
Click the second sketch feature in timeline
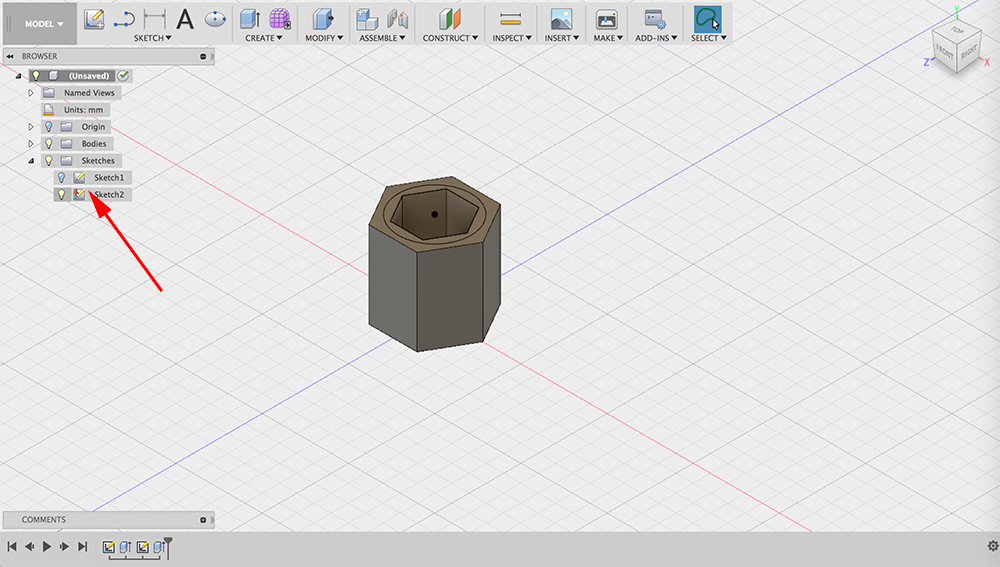143,547
